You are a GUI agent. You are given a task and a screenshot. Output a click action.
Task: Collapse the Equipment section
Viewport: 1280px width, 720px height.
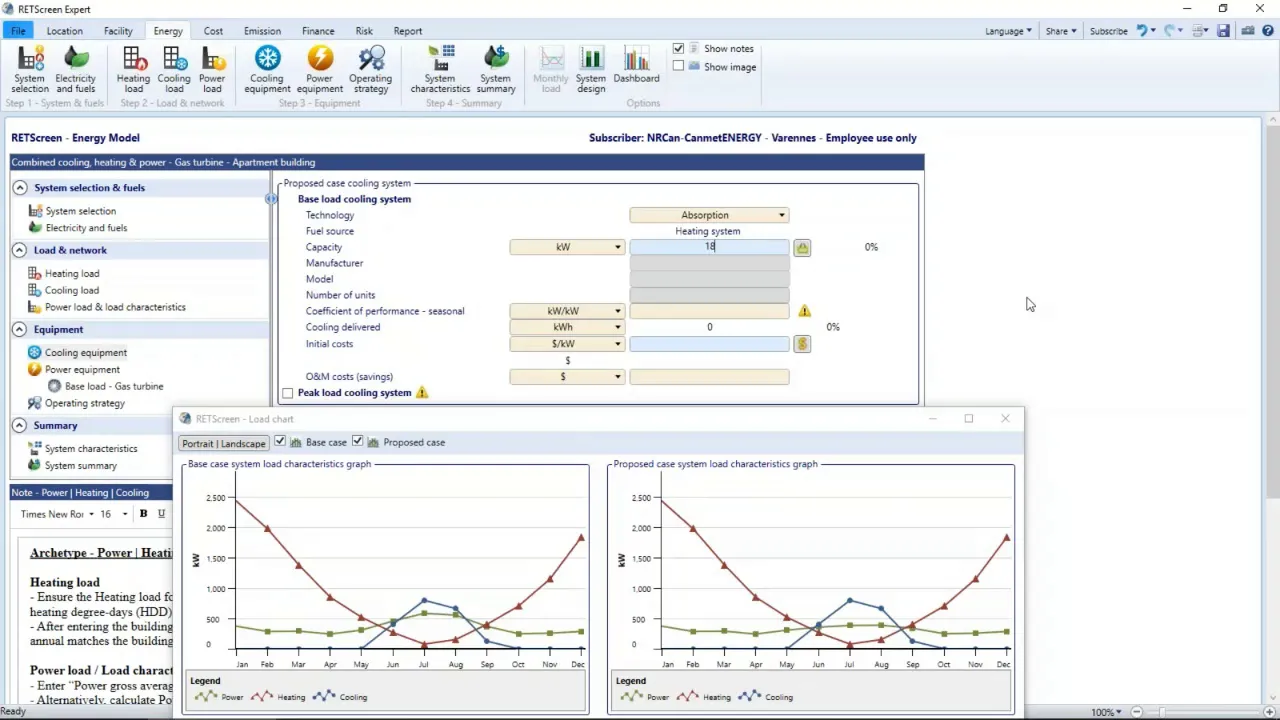click(x=19, y=329)
